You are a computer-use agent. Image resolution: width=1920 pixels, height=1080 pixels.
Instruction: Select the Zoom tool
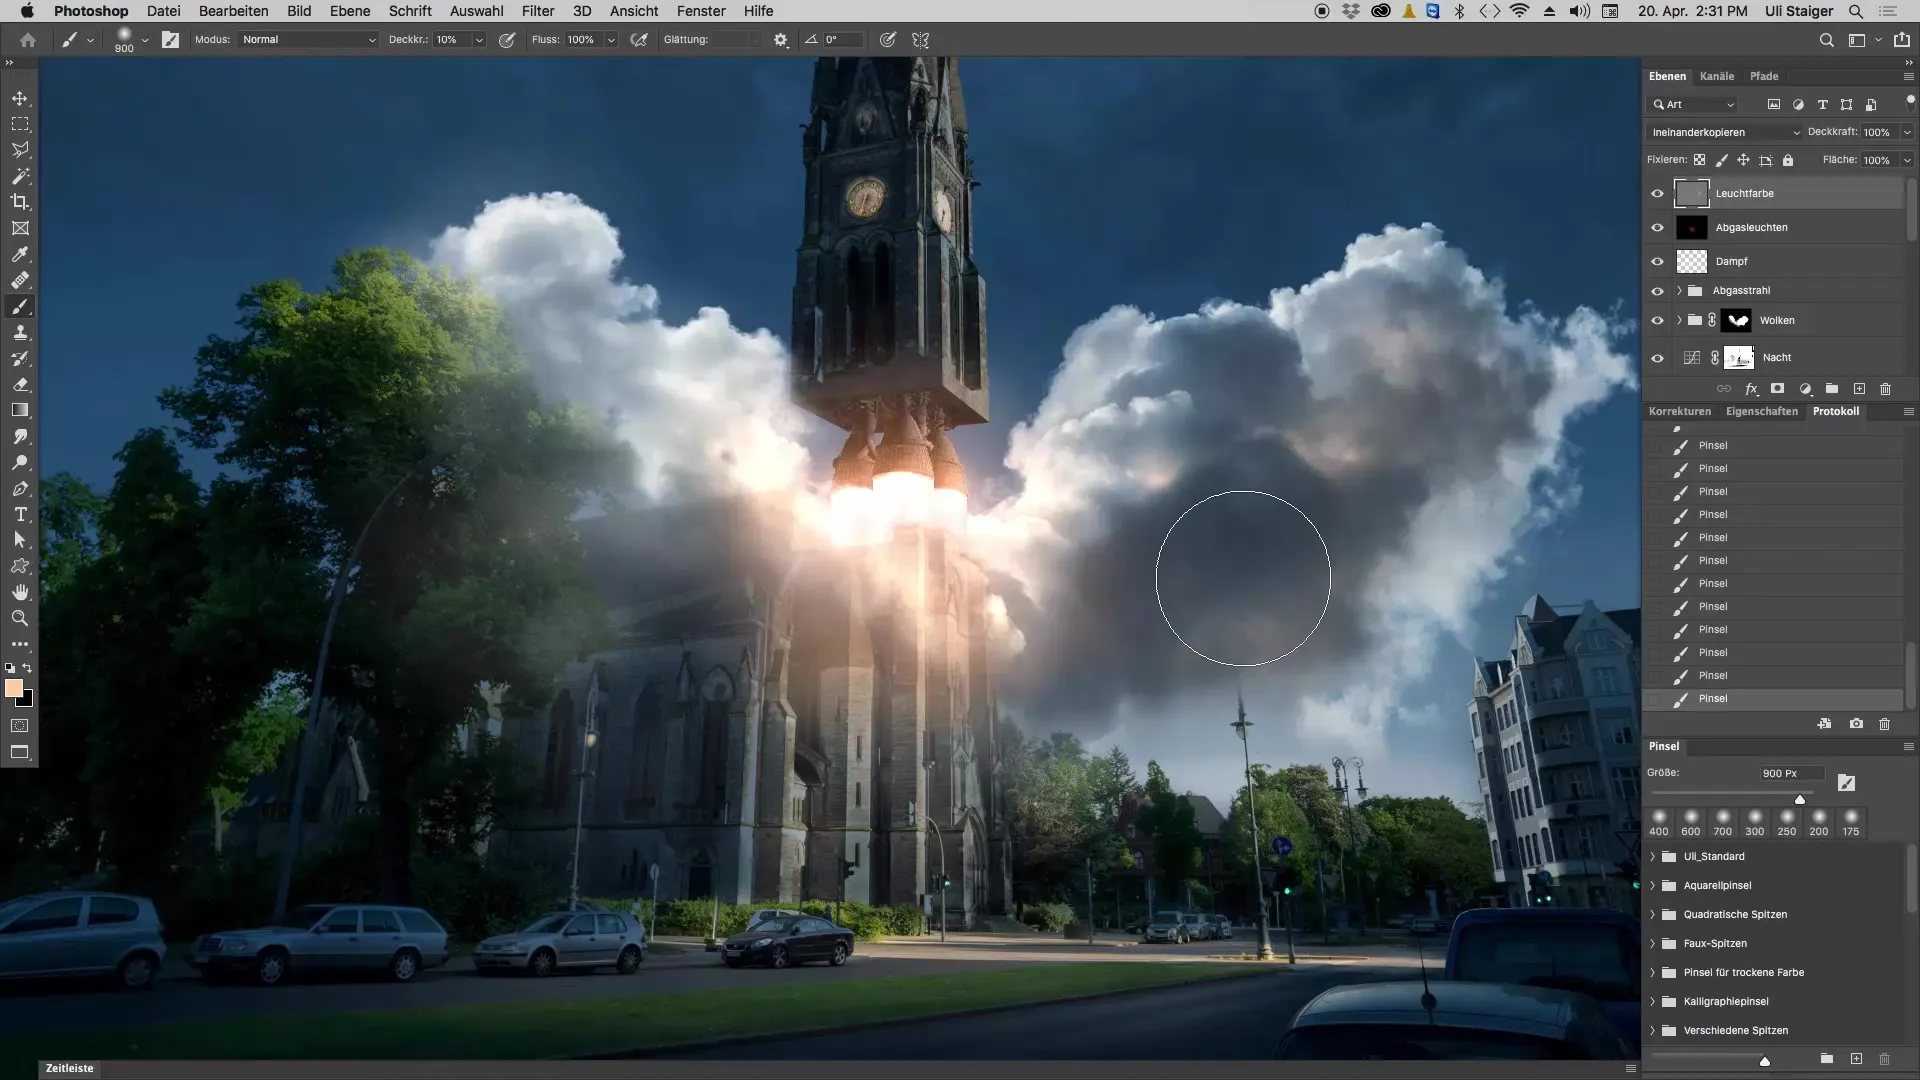[x=20, y=618]
